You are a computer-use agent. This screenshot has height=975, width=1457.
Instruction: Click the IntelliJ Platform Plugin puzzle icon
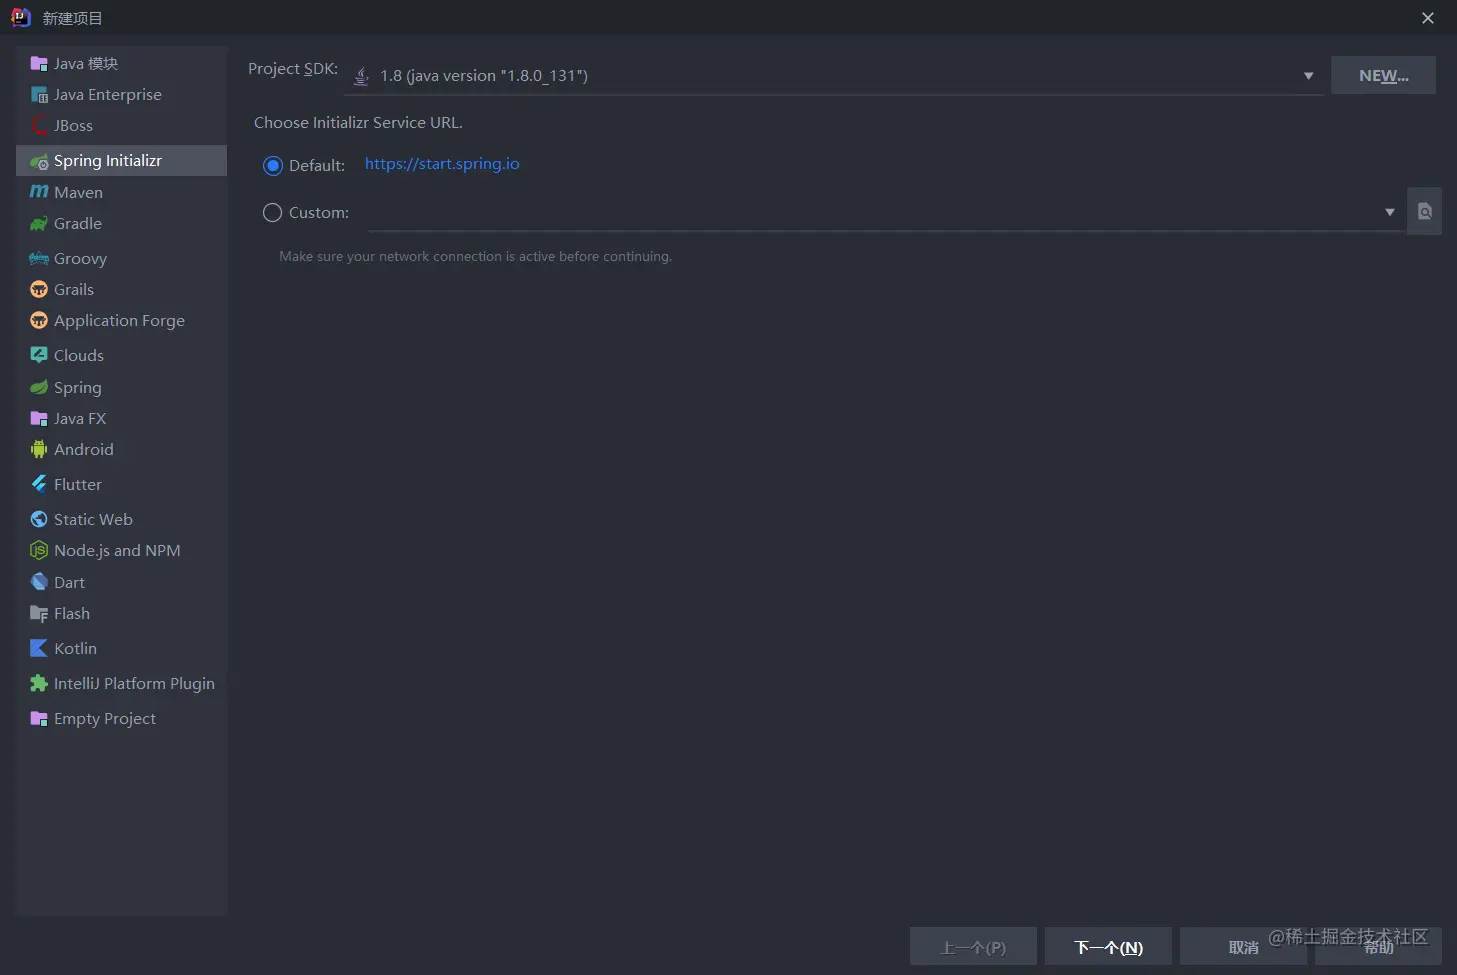pyautogui.click(x=39, y=683)
